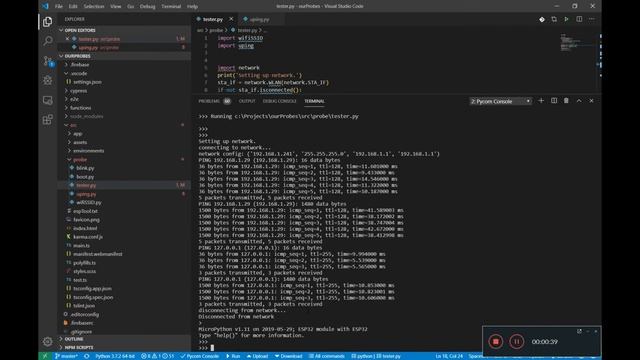
Task: Close the terminal panel with X
Action: coord(591,101)
